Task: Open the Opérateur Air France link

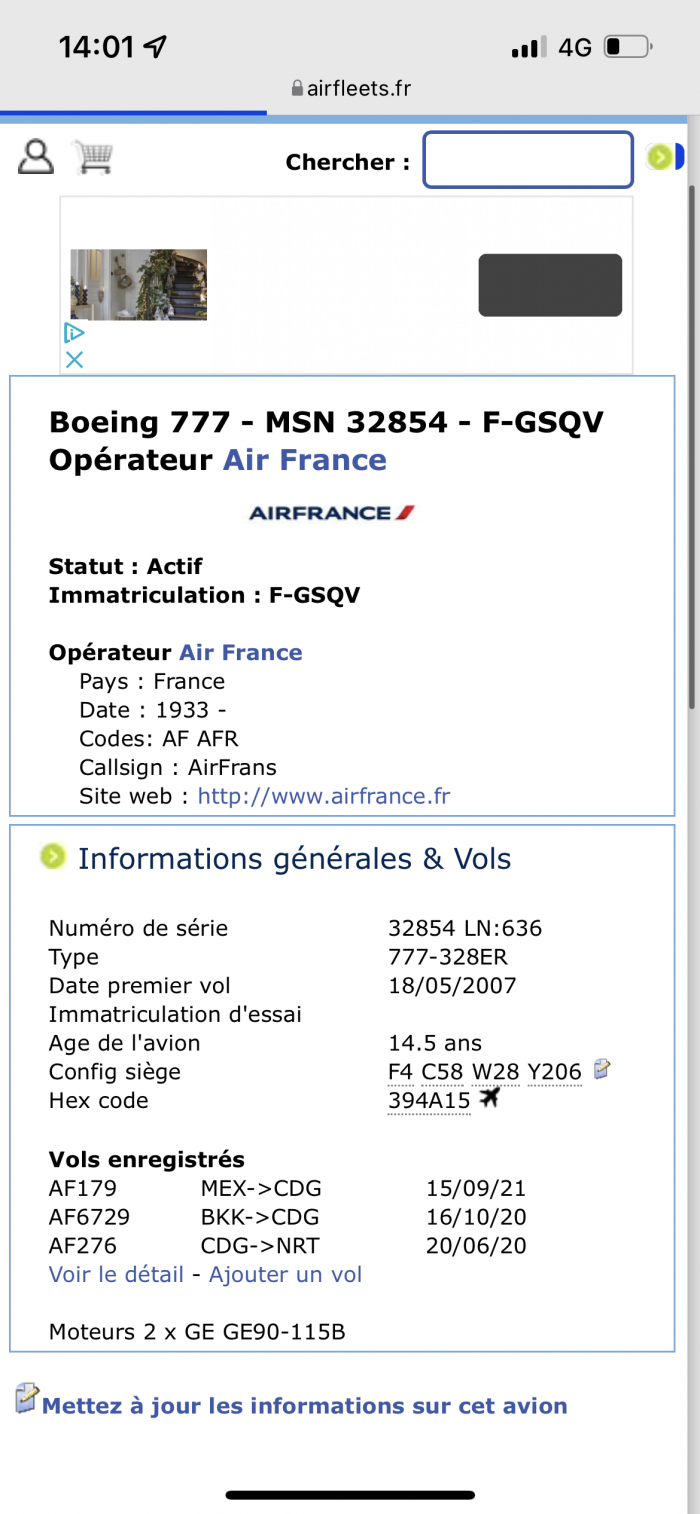Action: click(x=240, y=653)
